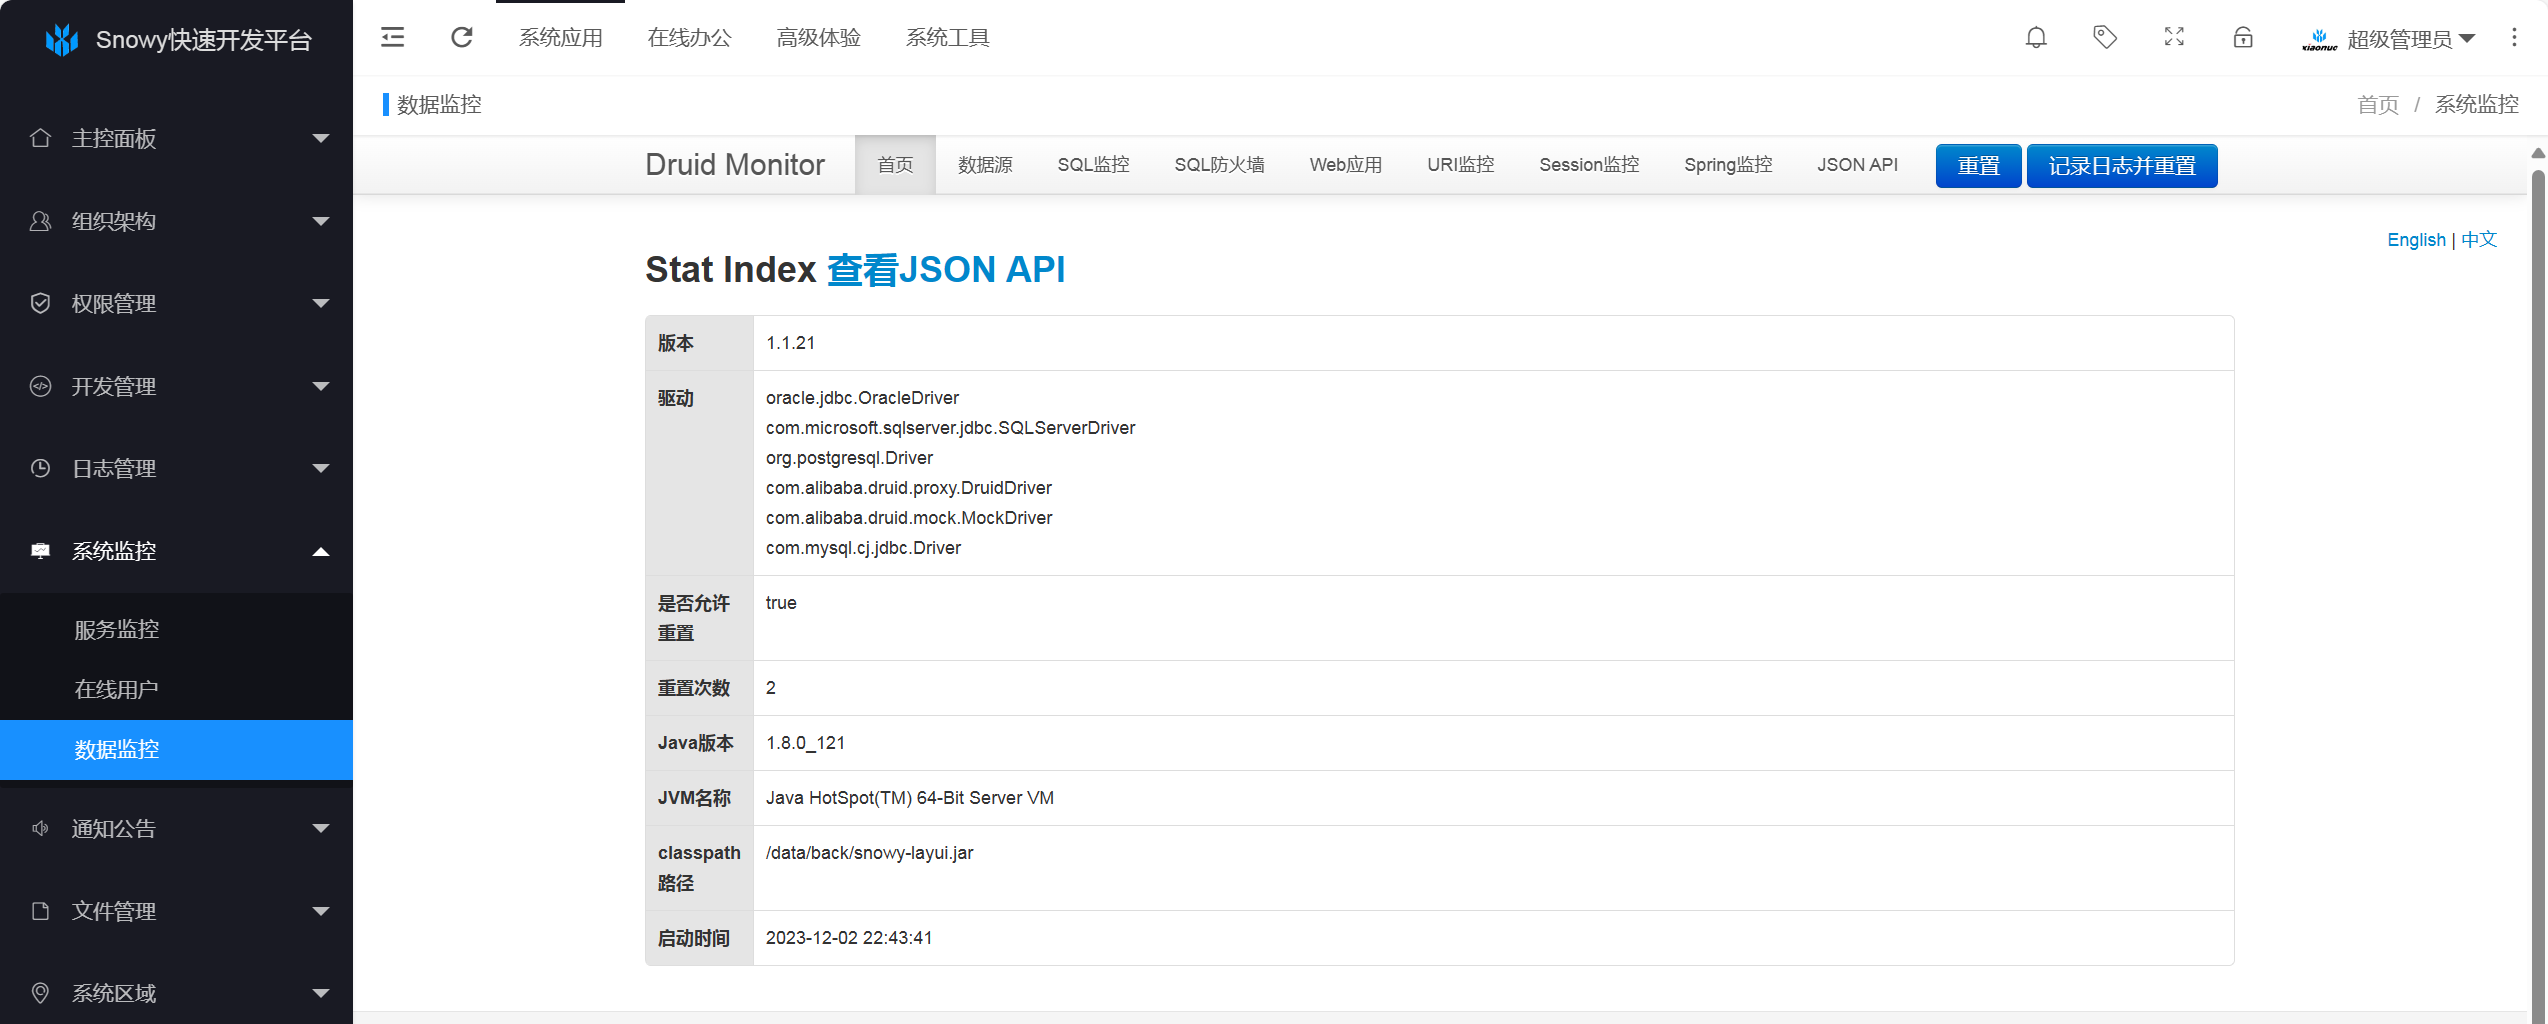The height and width of the screenshot is (1024, 2548).
Task: Switch to the Spring监控 tab
Action: click(x=1728, y=165)
